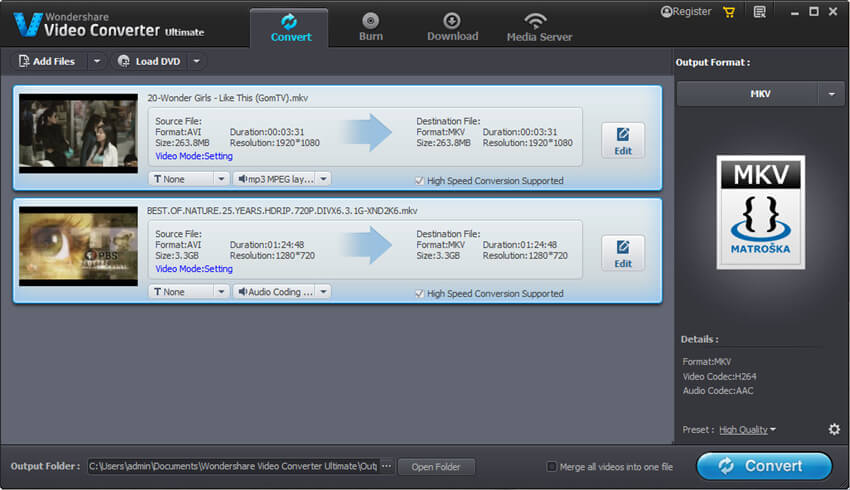The width and height of the screenshot is (850, 490).
Task: Edit the Wonder Girls video
Action: pos(623,141)
